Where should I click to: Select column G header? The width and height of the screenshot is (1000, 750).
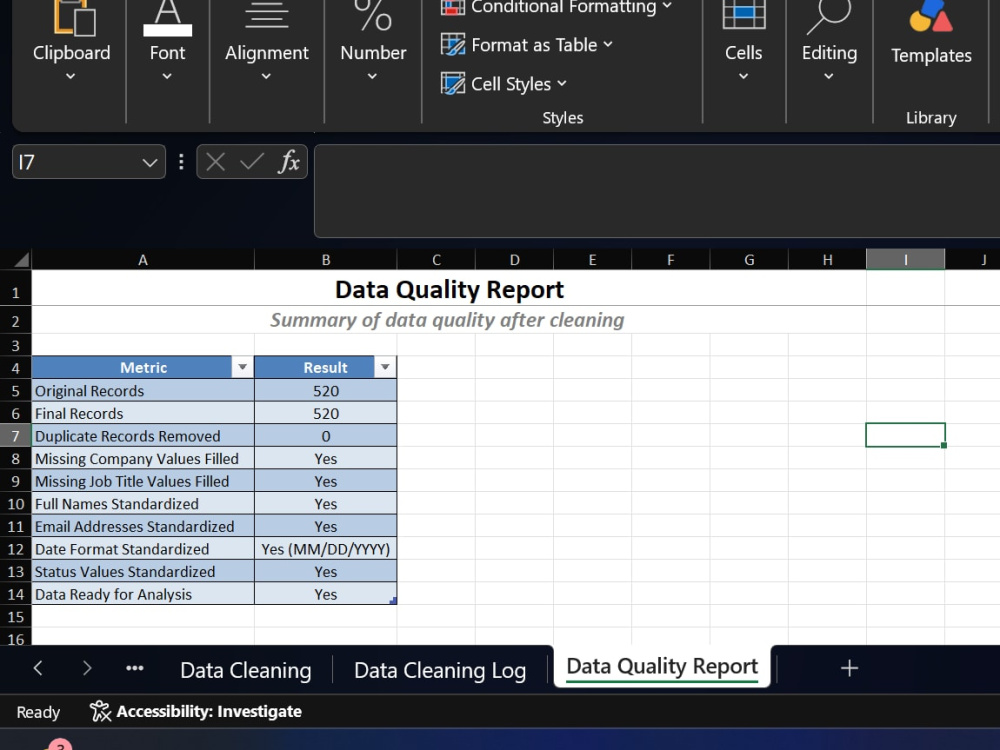click(x=749, y=260)
